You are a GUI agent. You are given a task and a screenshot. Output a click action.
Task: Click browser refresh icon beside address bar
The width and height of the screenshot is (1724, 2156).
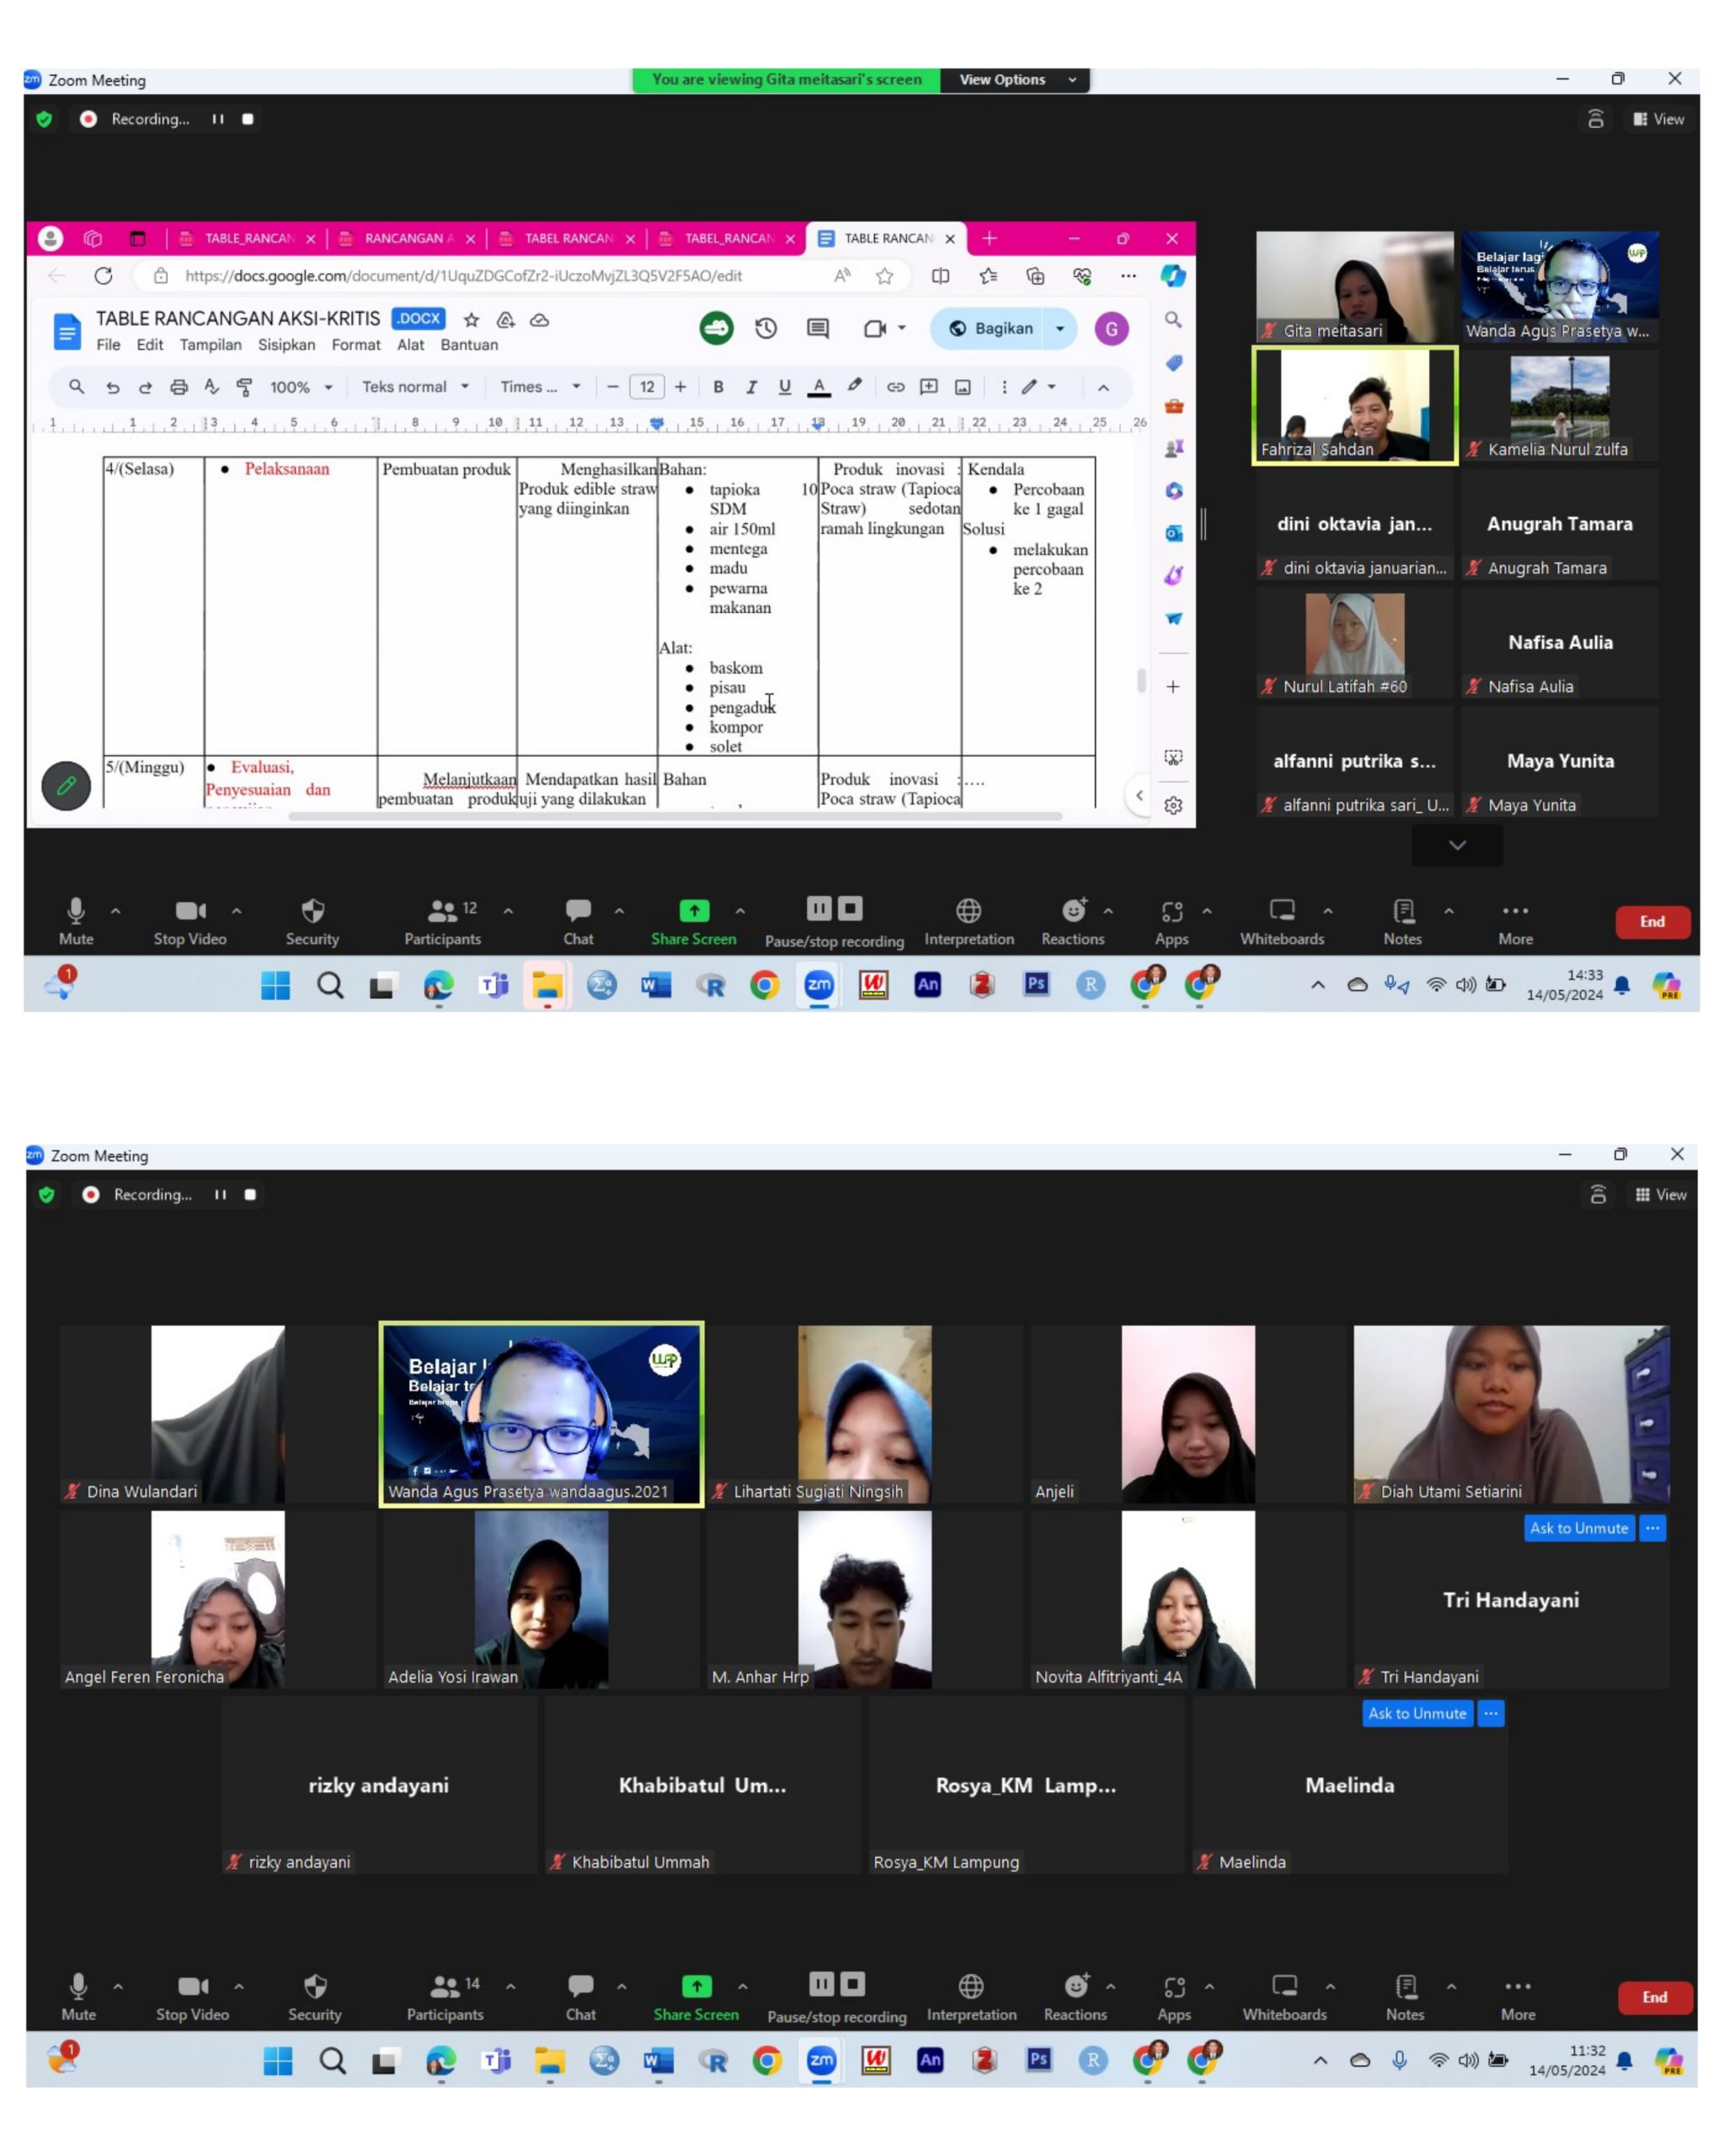point(103,276)
